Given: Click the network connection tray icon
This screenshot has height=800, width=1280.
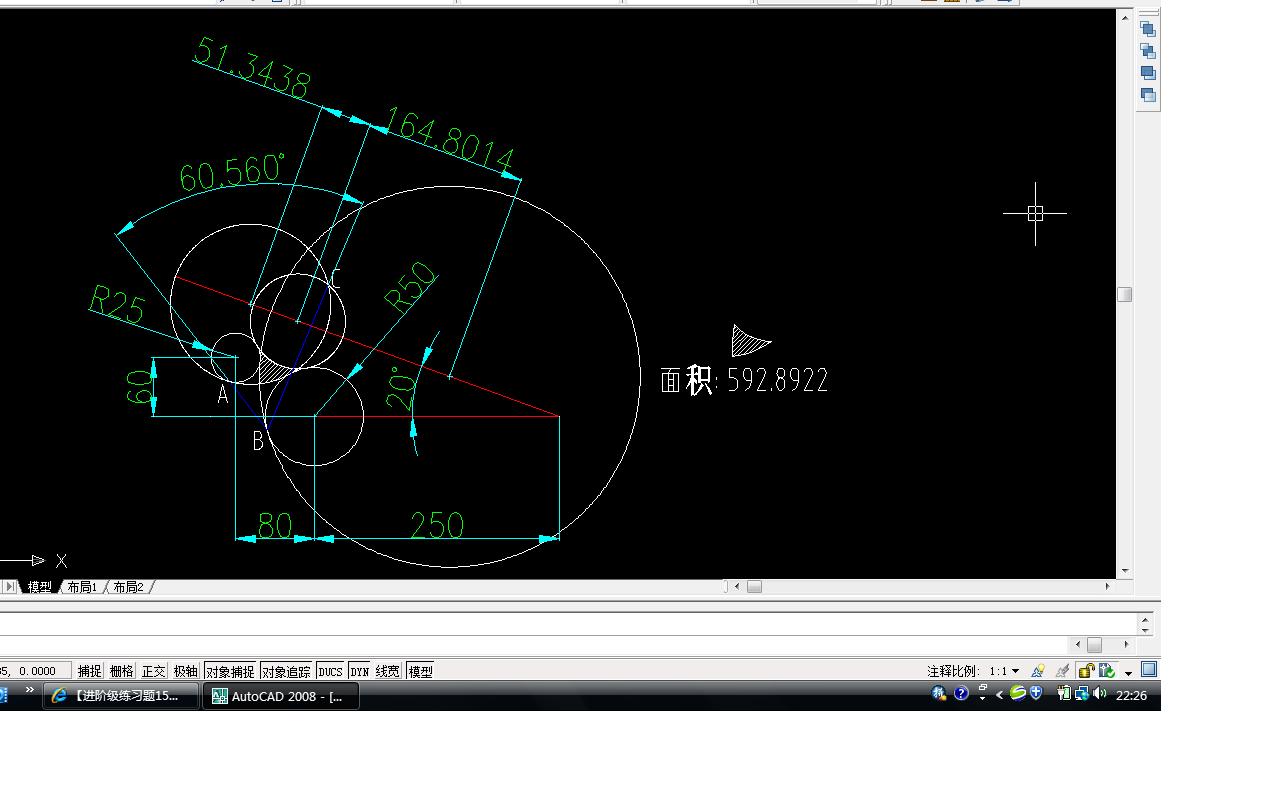Looking at the screenshot, I should (x=1082, y=693).
